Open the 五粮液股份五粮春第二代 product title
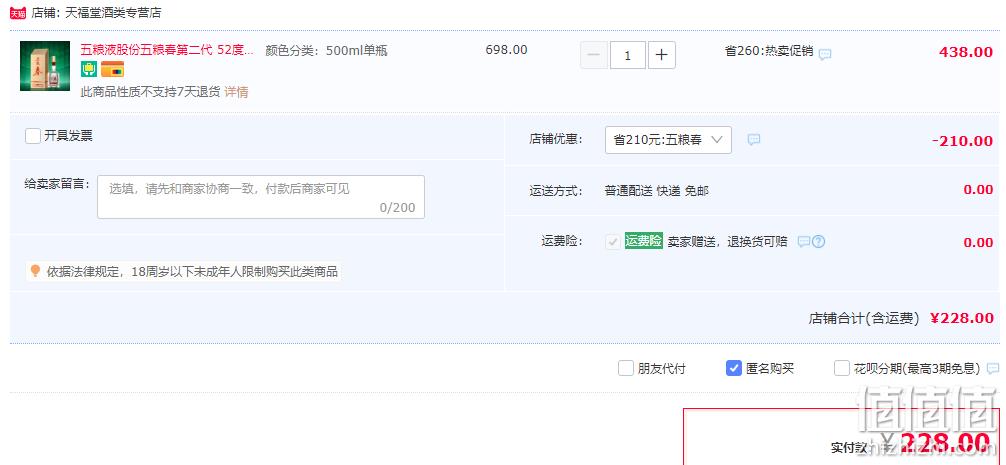The height and width of the screenshot is (465, 1006). click(167, 50)
